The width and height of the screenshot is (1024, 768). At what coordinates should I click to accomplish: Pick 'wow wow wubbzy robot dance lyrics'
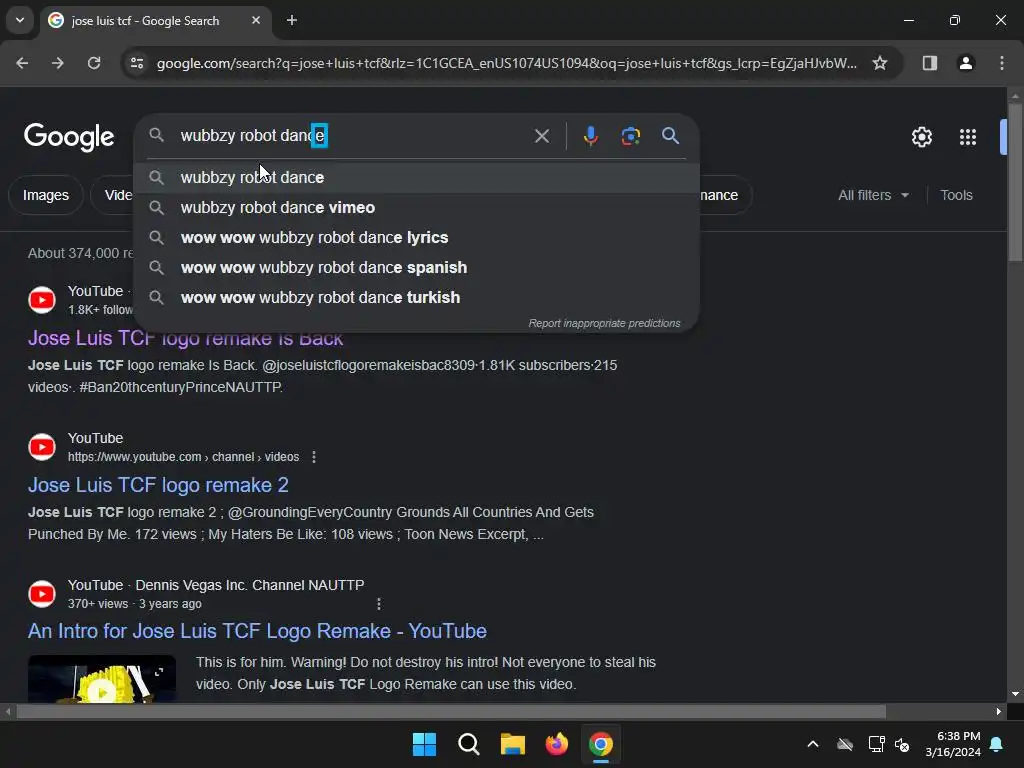click(x=417, y=238)
